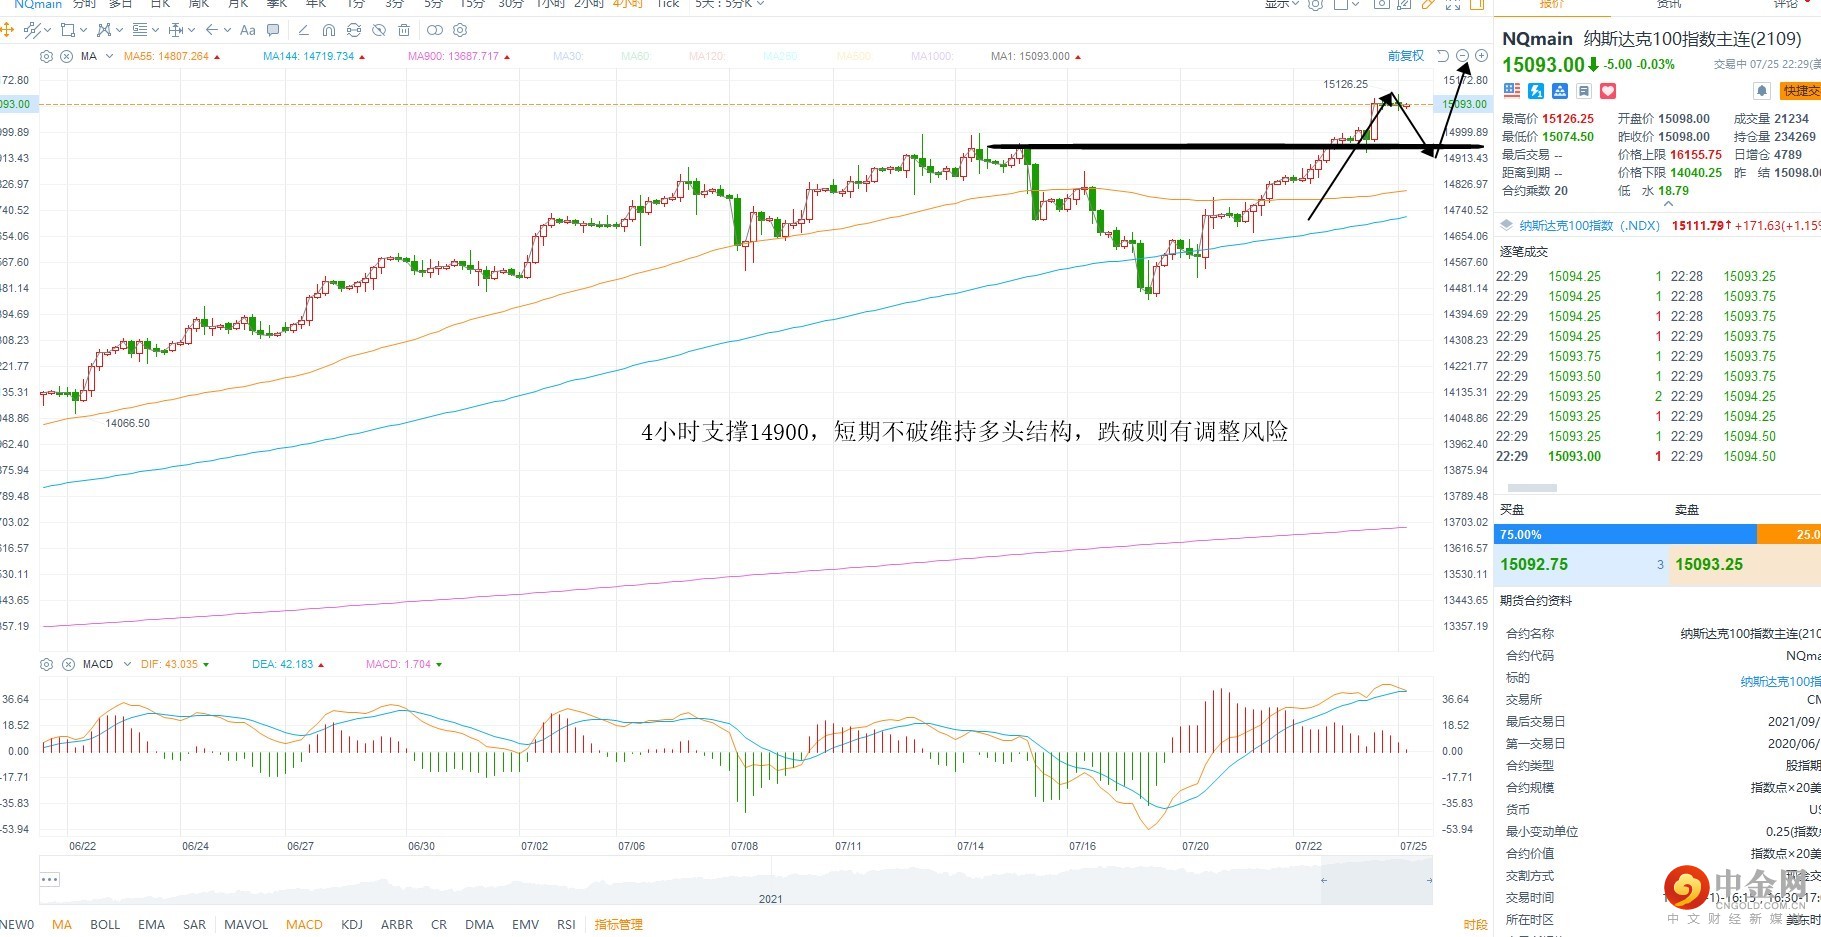1821x937 pixels.
Task: Select the rectangle shape drawing tool
Action: pyautogui.click(x=67, y=30)
